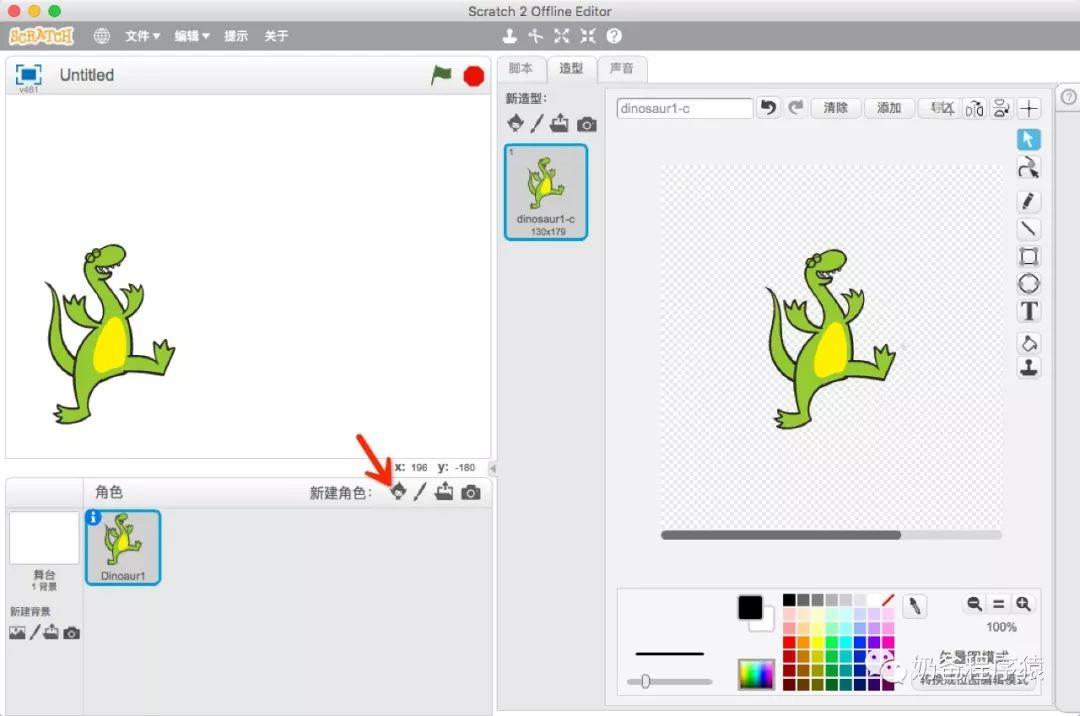This screenshot has height=716, width=1080.
Task: Open camera for new sprite
Action: coord(470,492)
